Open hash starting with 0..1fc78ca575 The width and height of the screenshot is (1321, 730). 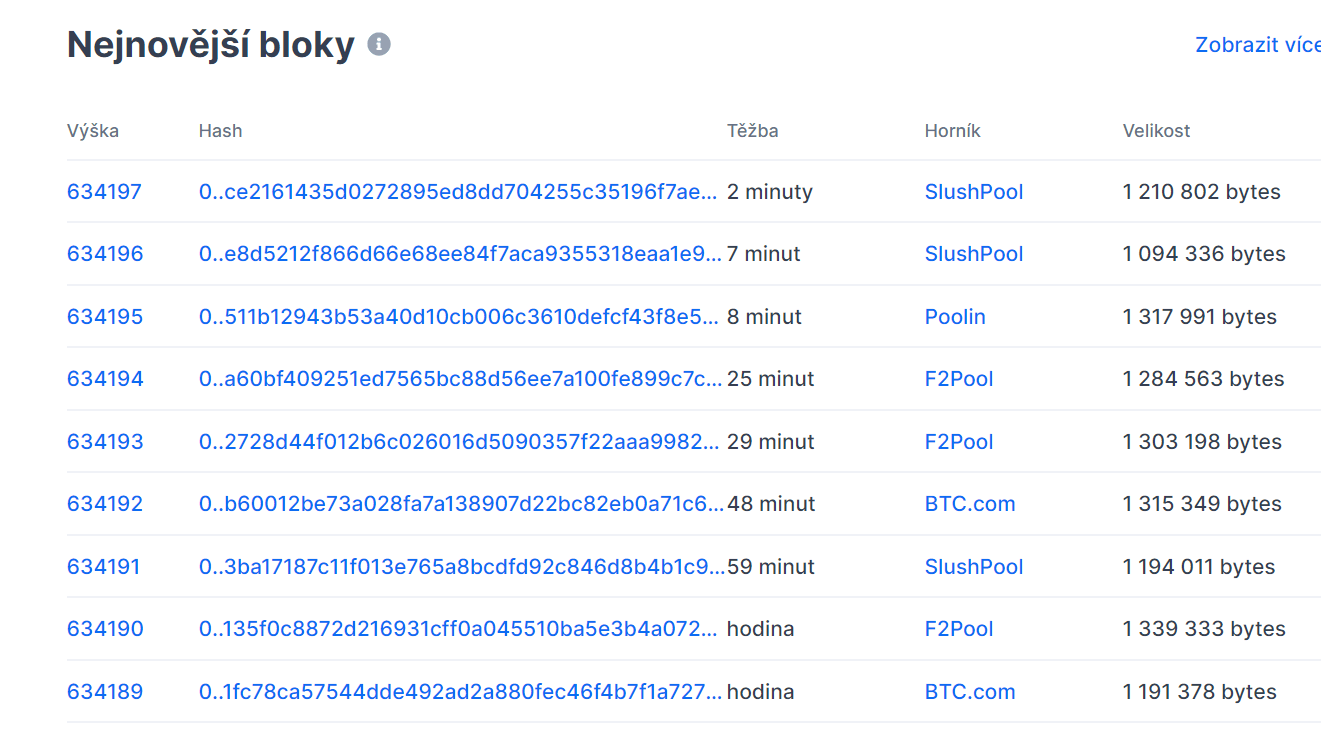458,692
